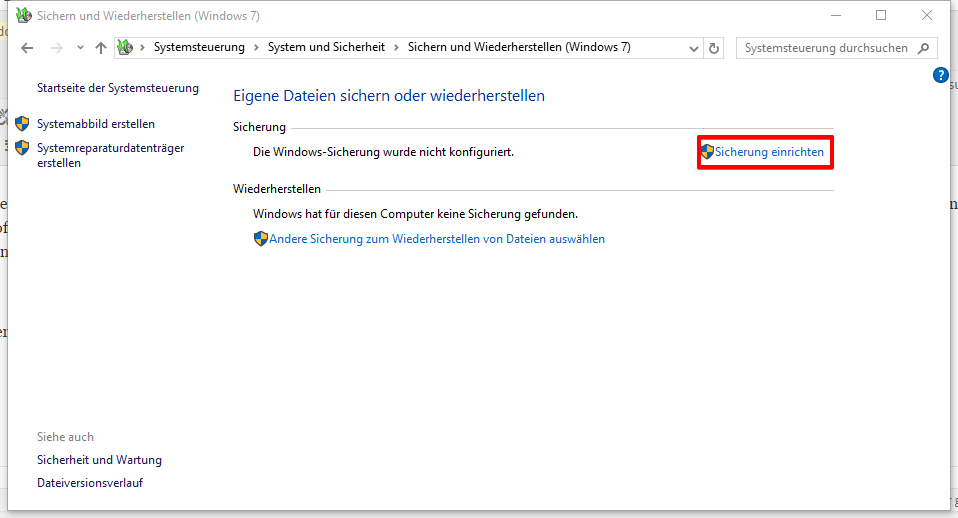Expand chevron before Systemsteuerung breadcrumb
Image resolution: width=958 pixels, height=518 pixels.
tap(142, 48)
